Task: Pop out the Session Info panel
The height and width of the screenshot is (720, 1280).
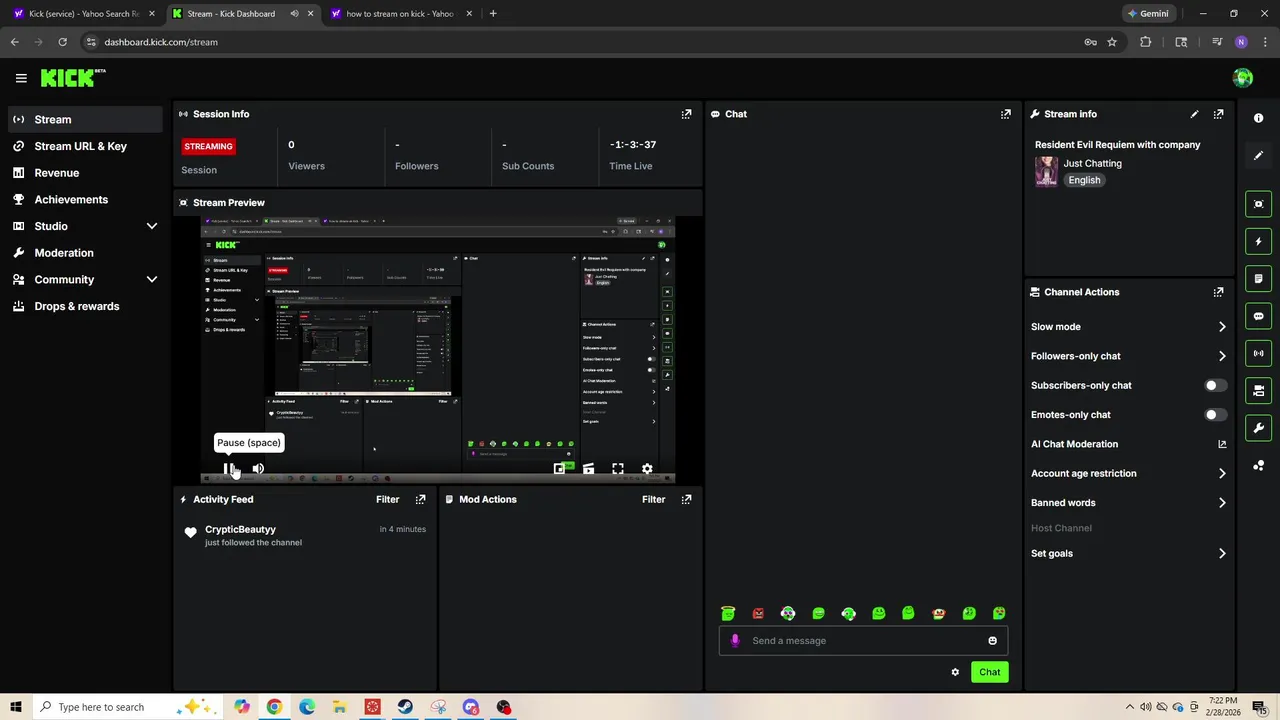Action: coord(686,114)
